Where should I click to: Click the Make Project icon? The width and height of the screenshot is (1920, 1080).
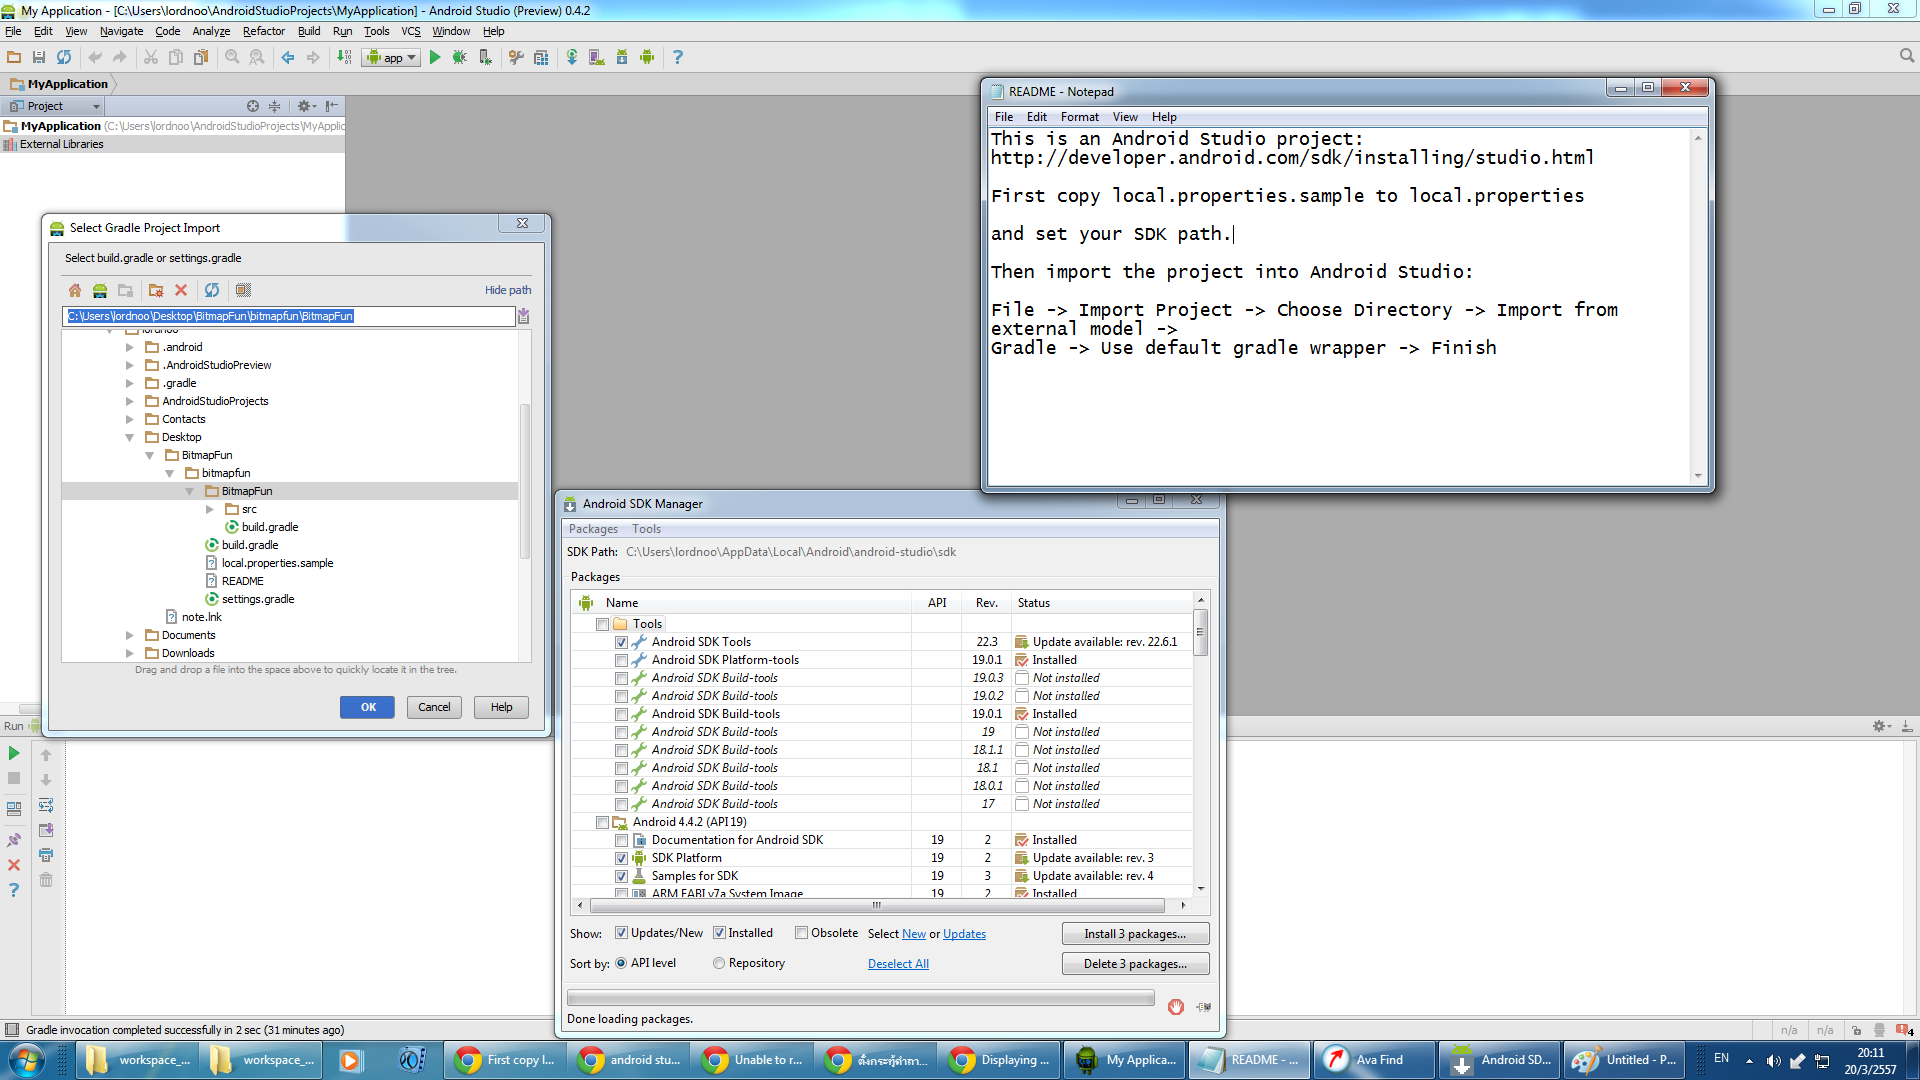tap(344, 57)
